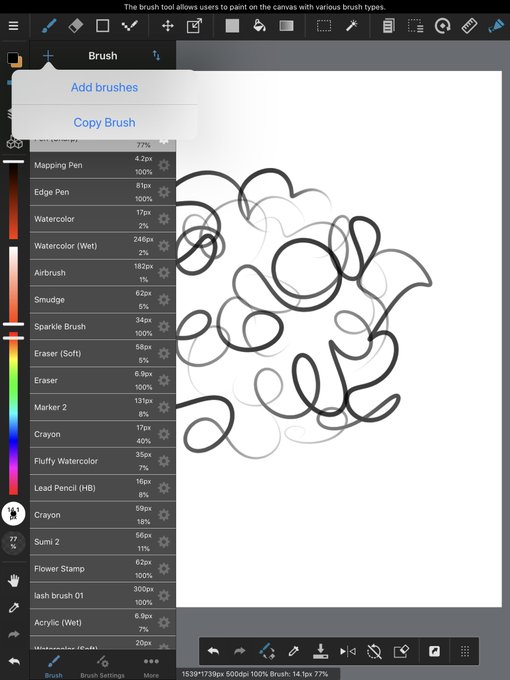Undo using left sidebar arrow
This screenshot has height=680, width=510.
click(x=14, y=661)
